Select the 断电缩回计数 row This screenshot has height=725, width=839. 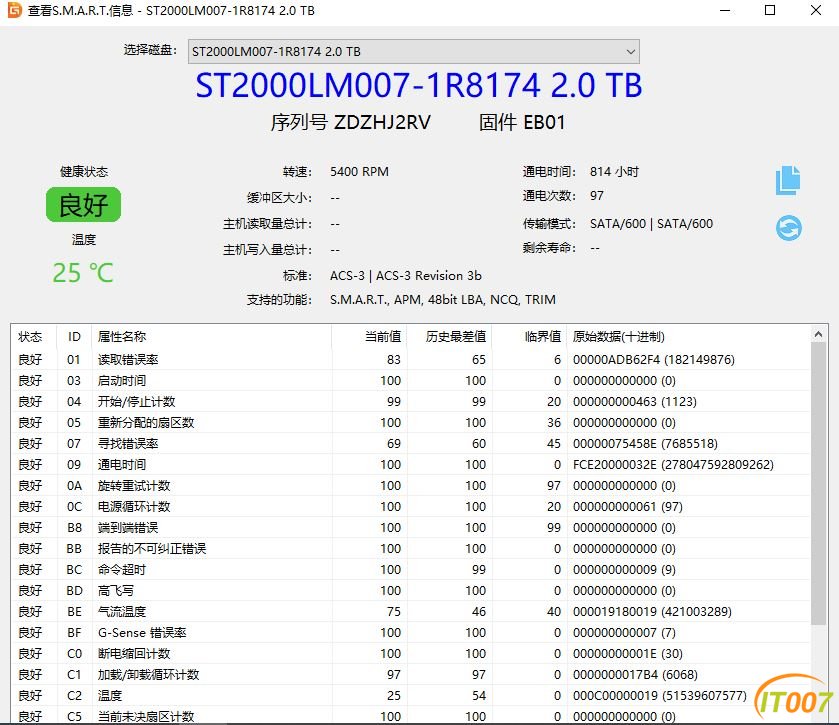[x=410, y=653]
